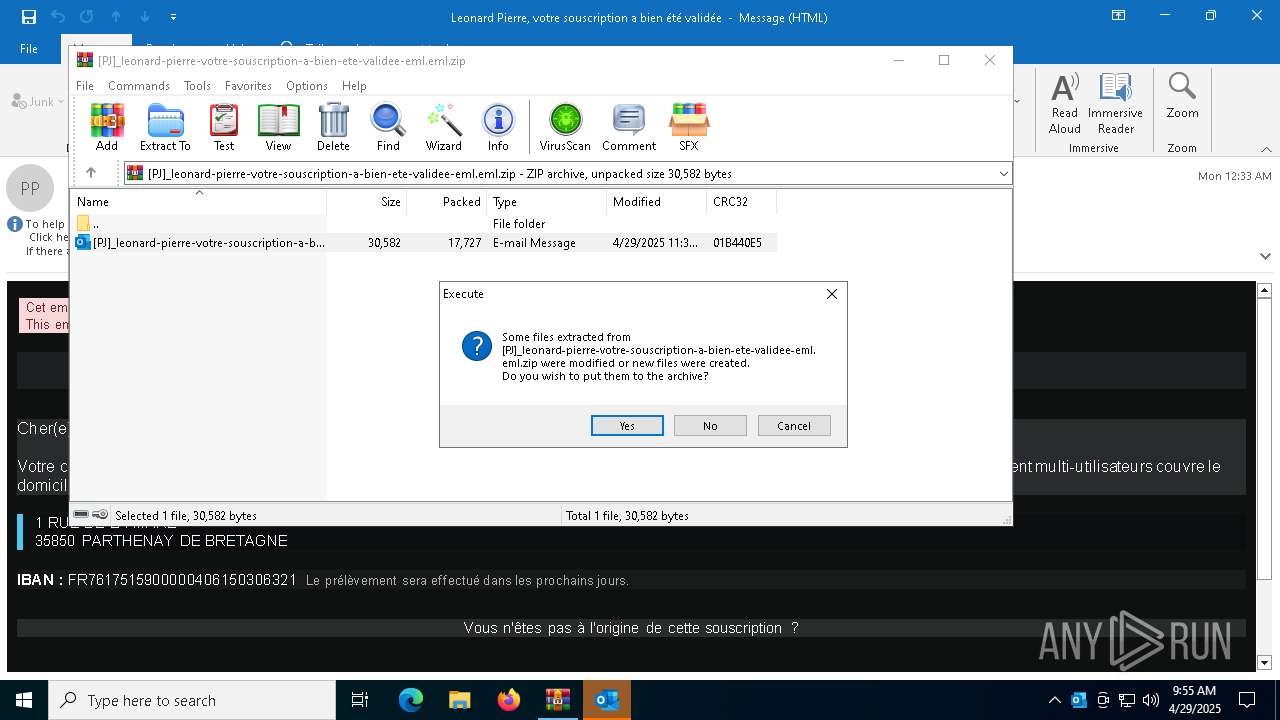Open the Commands menu
The image size is (1280, 720).
point(139,86)
